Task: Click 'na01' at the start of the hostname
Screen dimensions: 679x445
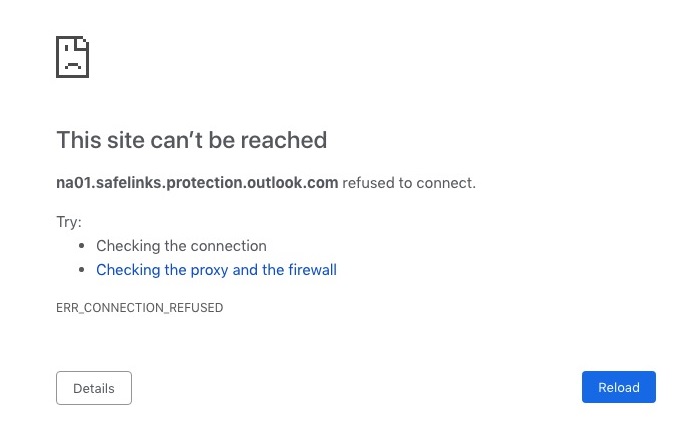Action: coord(74,183)
